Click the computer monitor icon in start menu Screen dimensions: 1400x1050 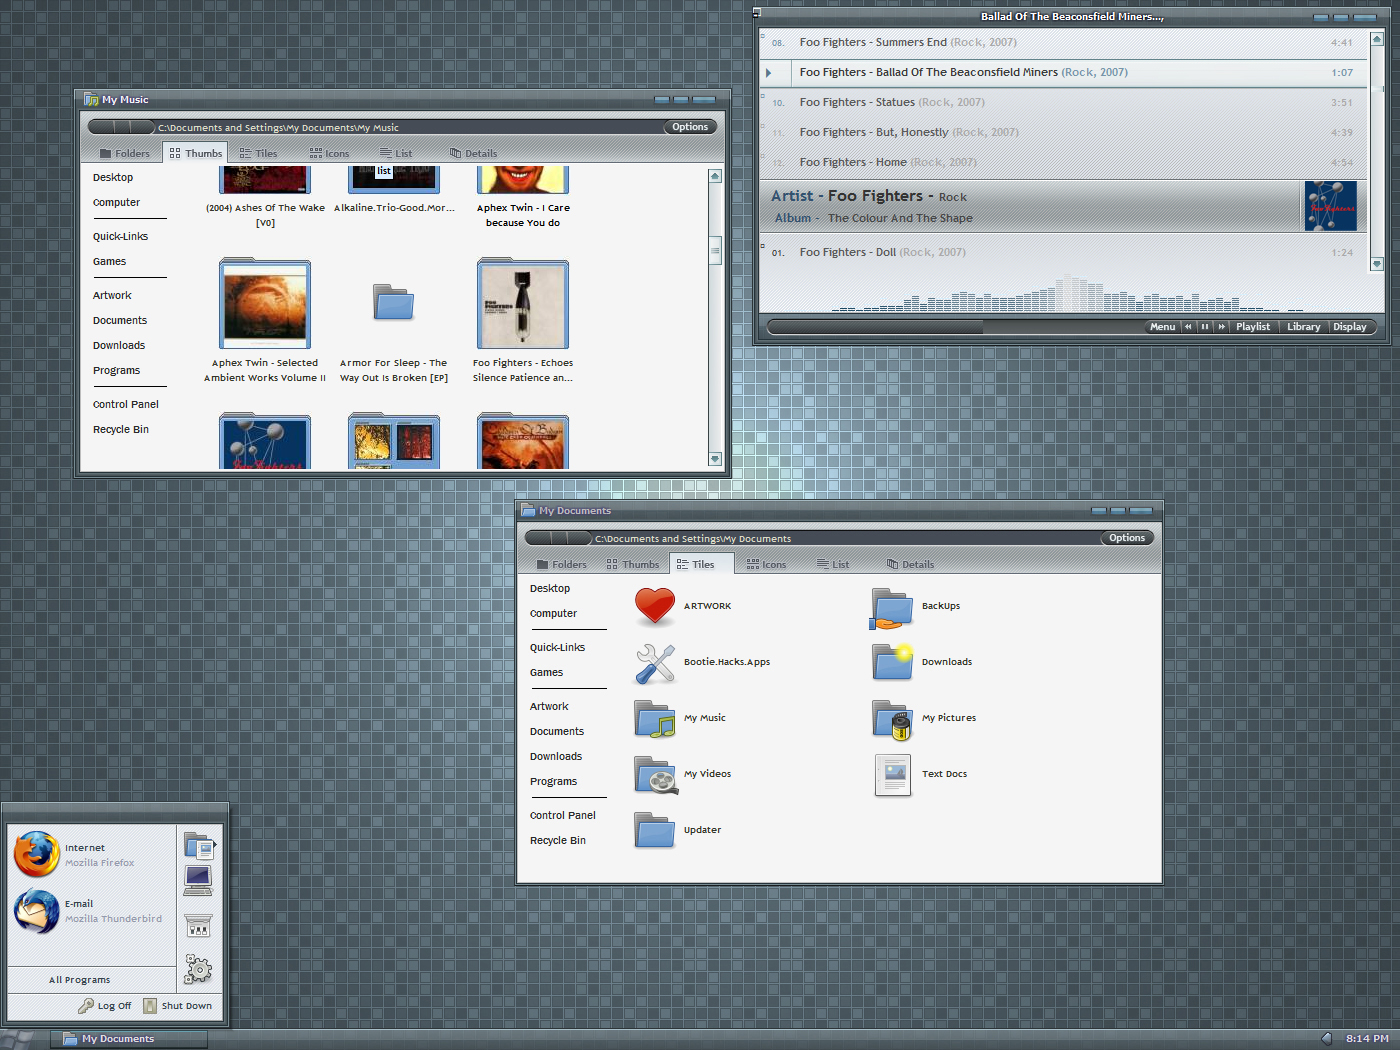point(198,880)
